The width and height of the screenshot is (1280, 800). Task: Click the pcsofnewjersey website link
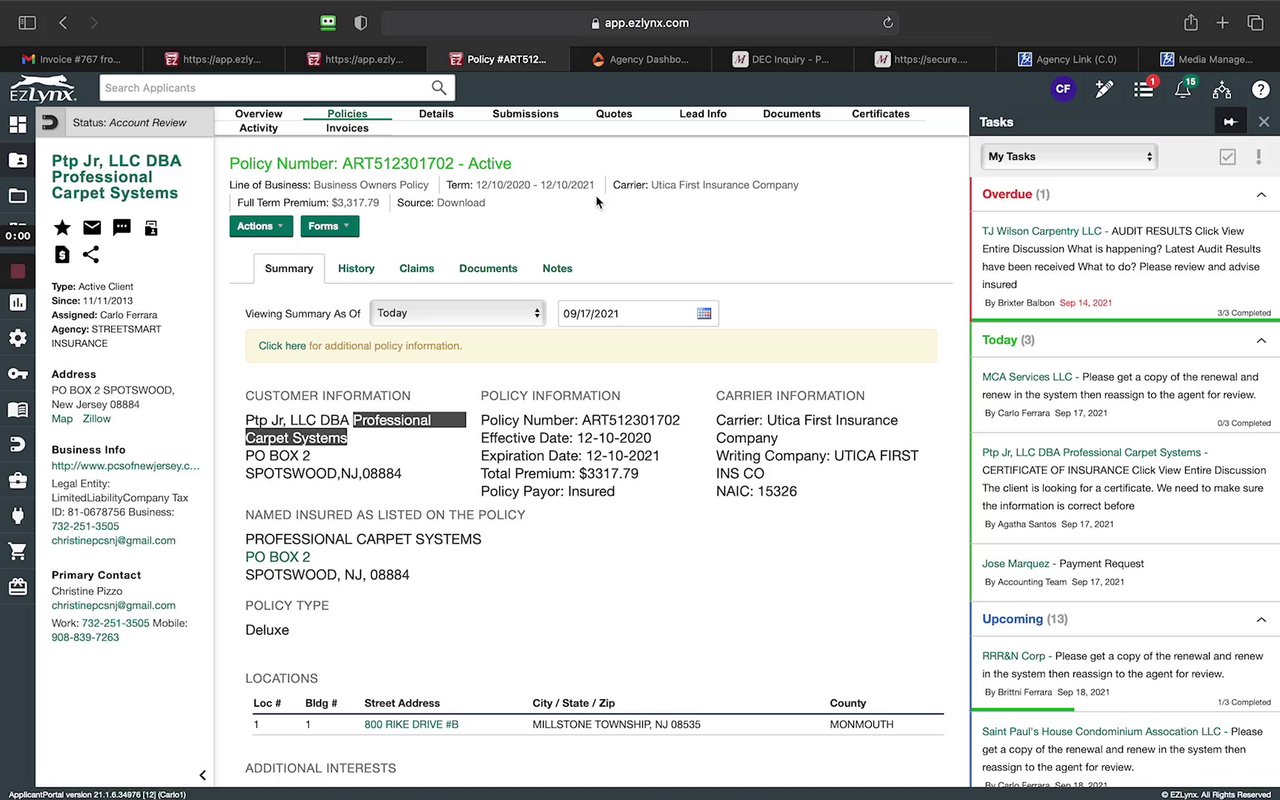point(126,465)
